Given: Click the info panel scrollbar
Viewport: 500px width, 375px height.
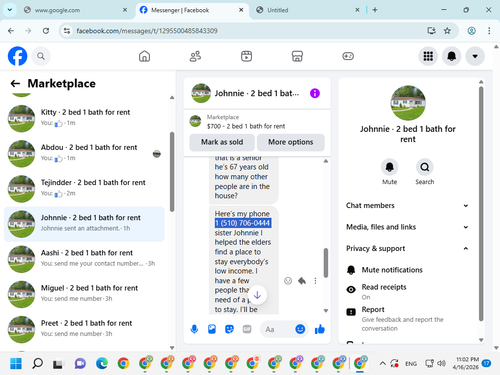Looking at the screenshot, I should point(481,203).
